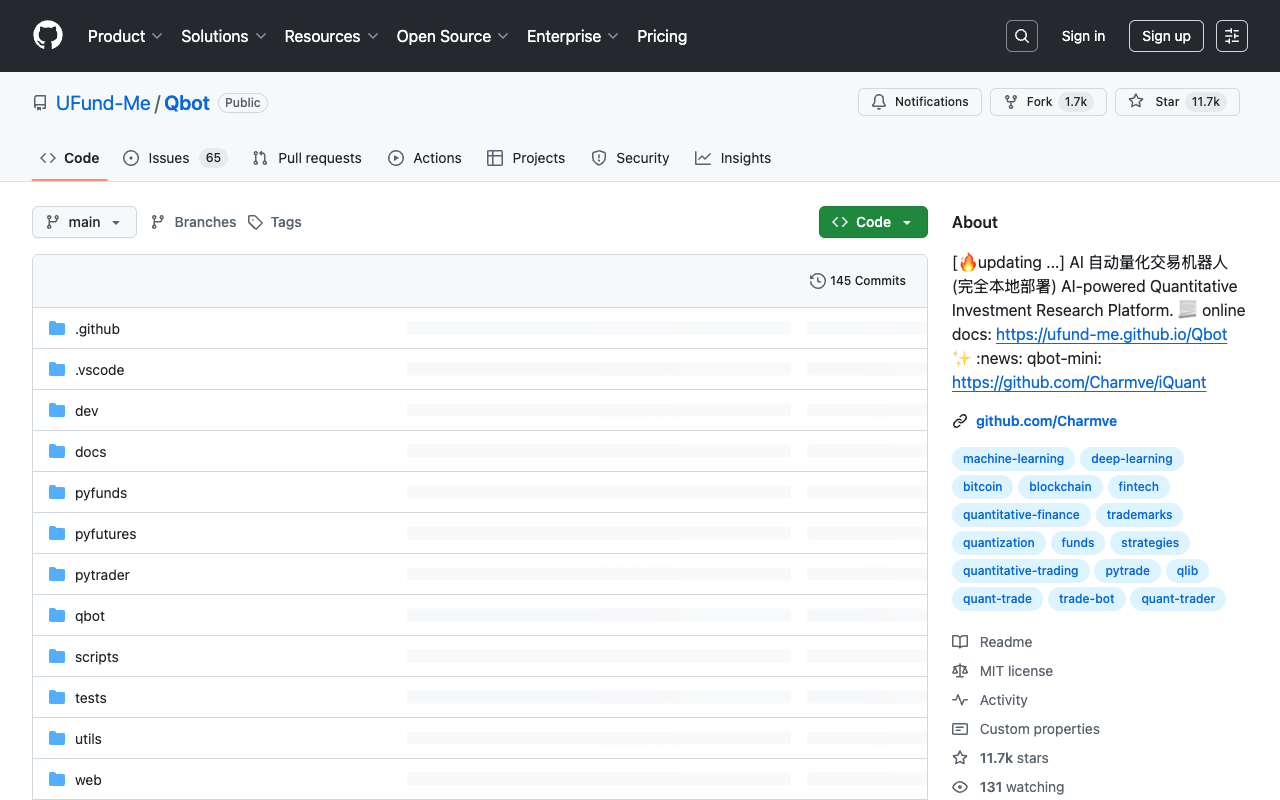Open the Pricing page
The height and width of the screenshot is (800, 1280).
tap(662, 36)
